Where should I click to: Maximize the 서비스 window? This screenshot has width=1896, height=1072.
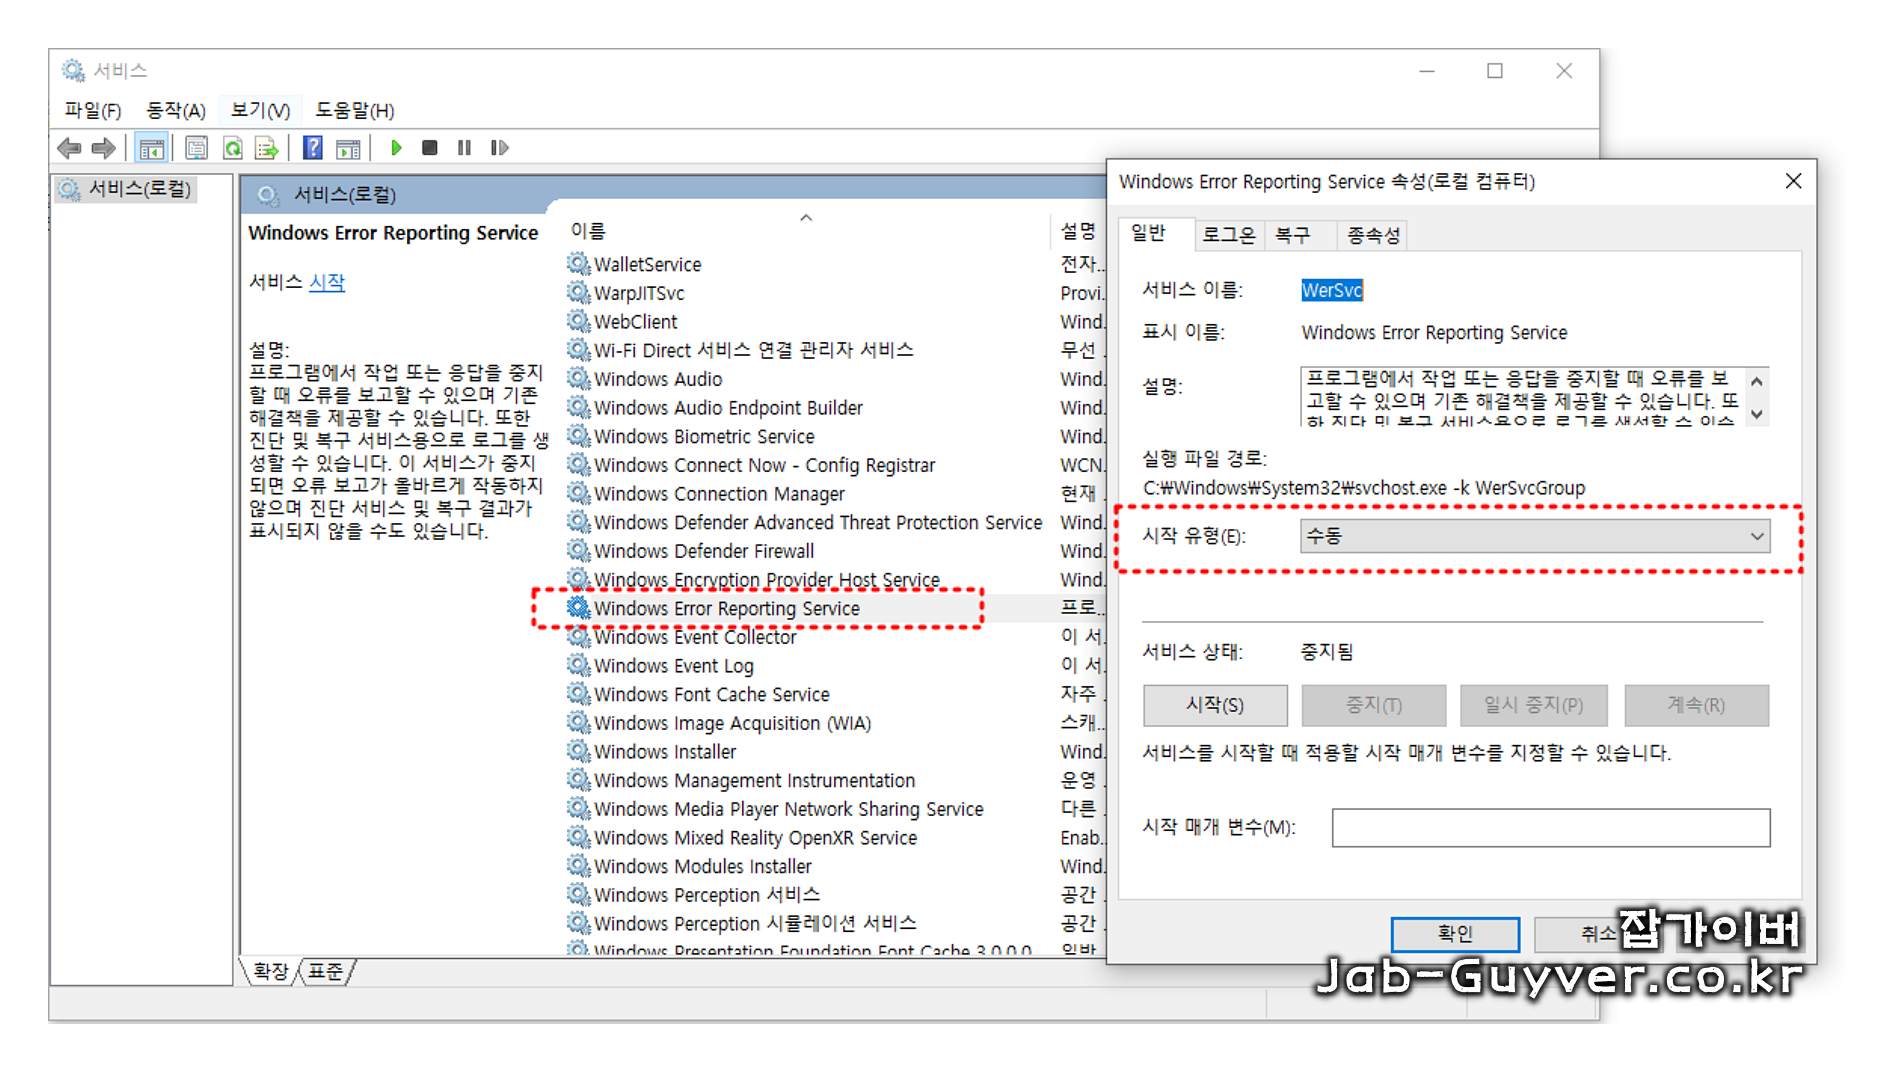(1495, 71)
